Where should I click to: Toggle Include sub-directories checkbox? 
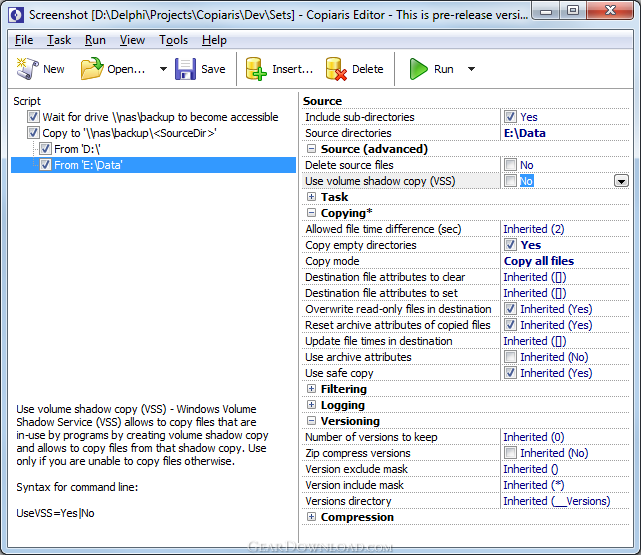(x=510, y=117)
